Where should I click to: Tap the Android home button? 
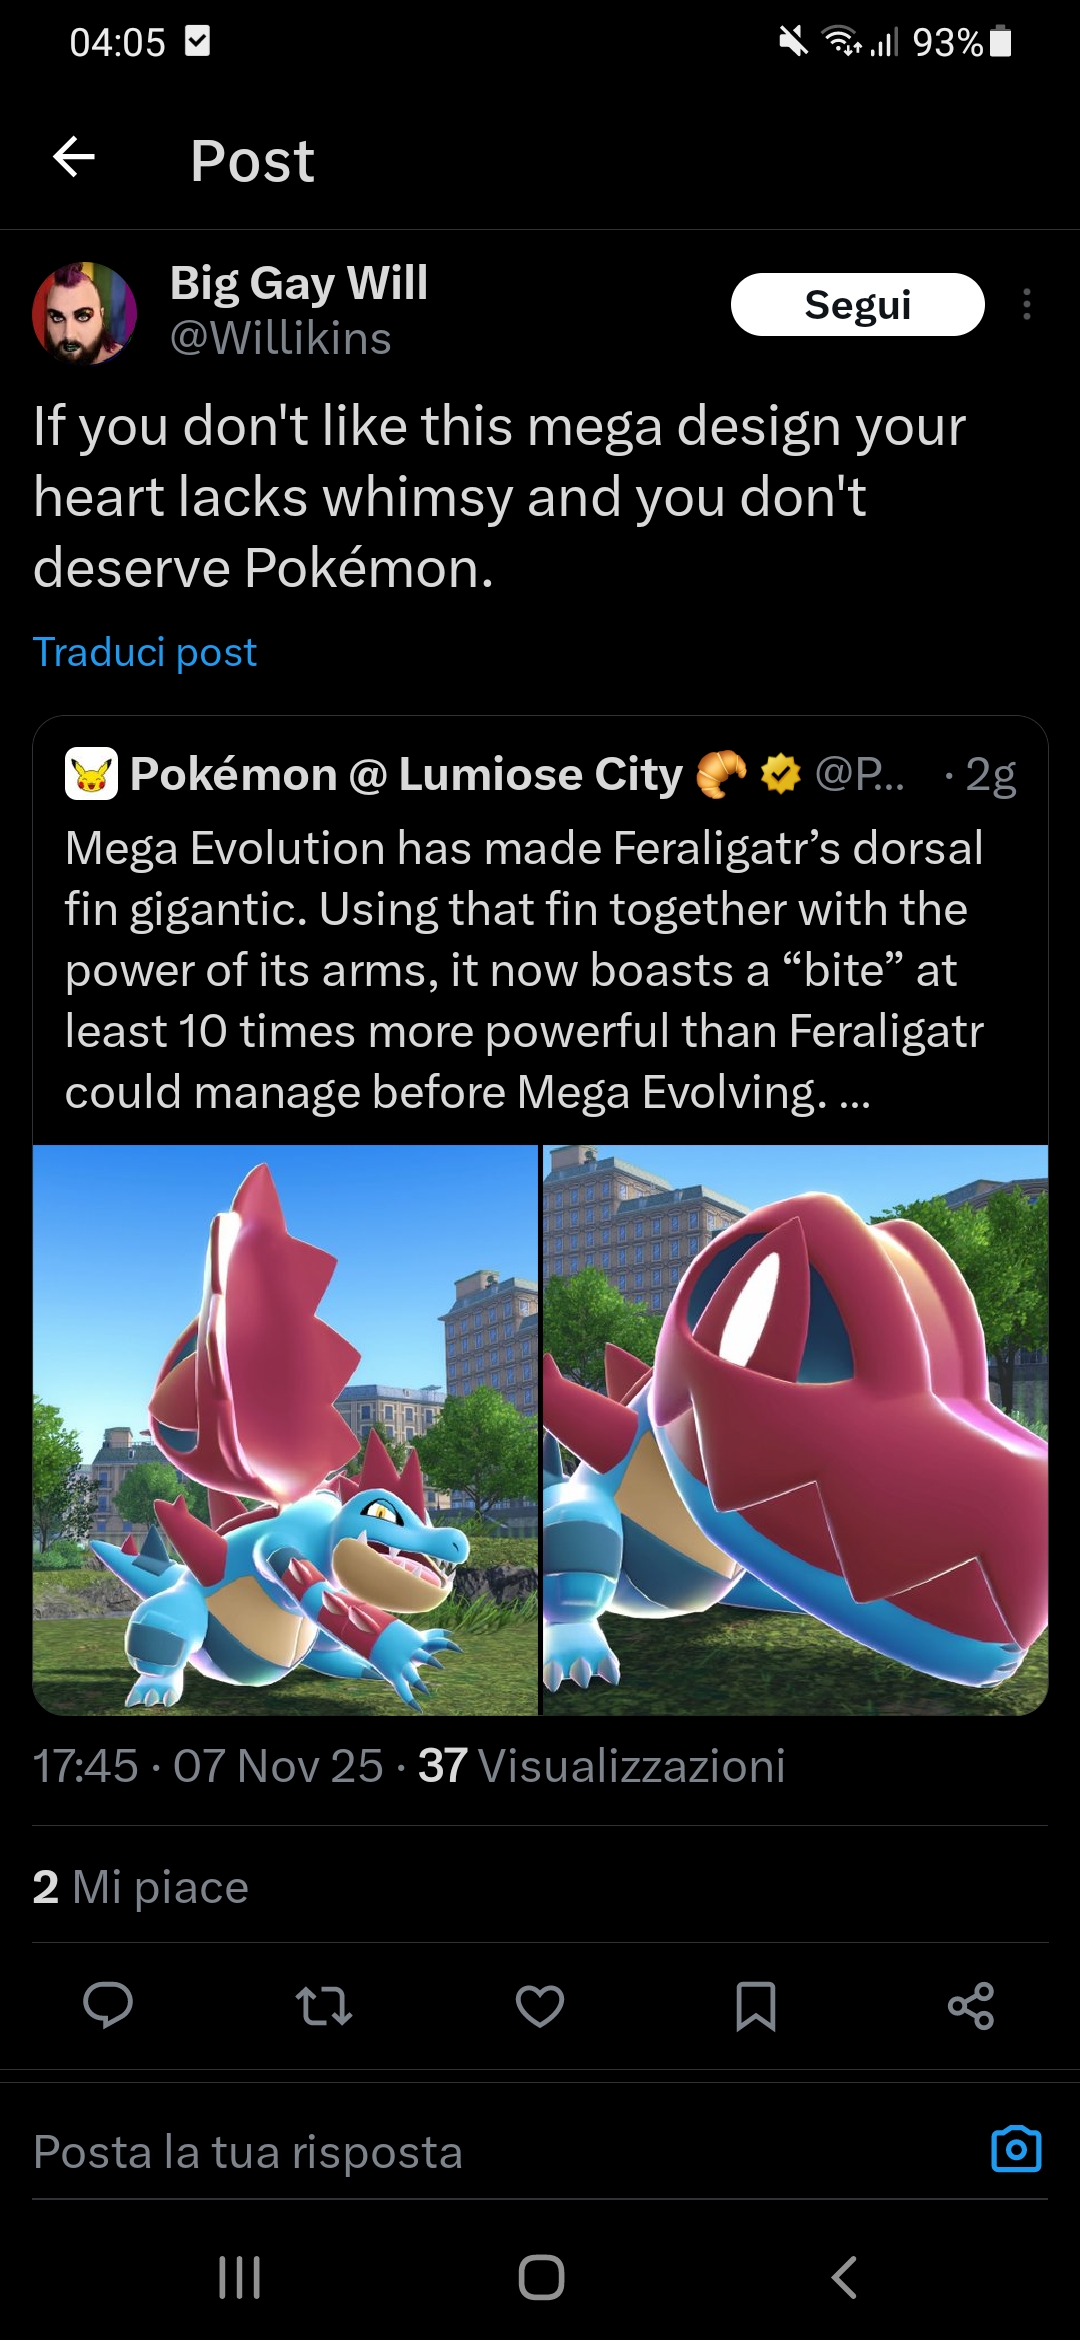coord(541,2278)
